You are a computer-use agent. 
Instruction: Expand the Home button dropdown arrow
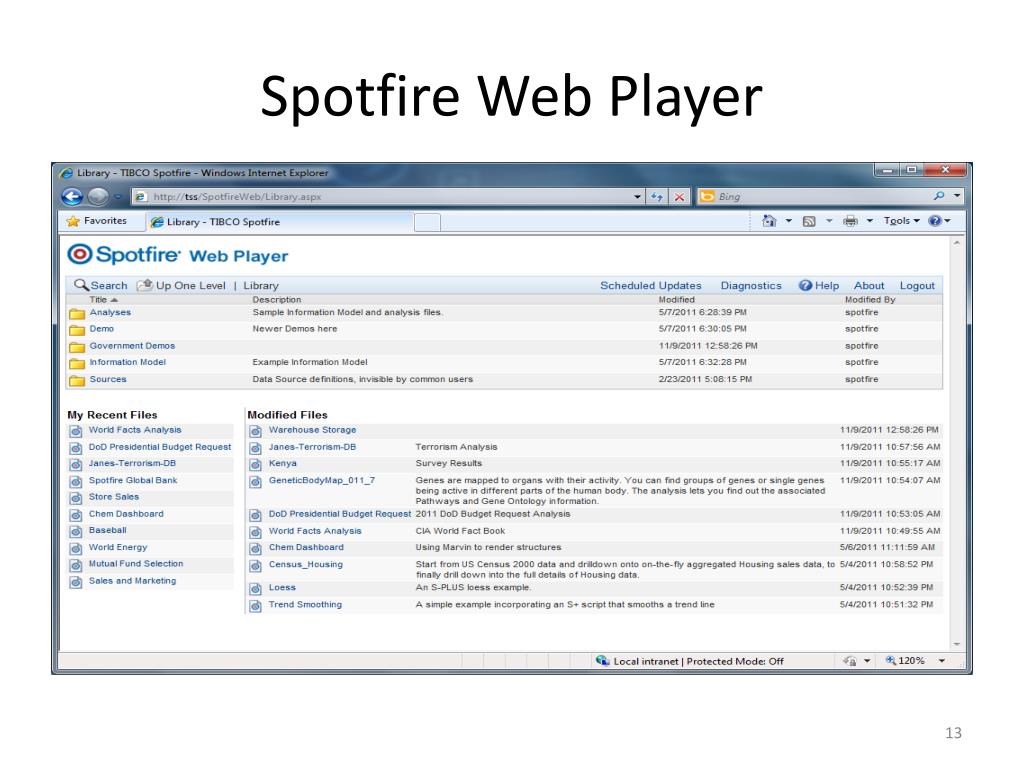789,221
